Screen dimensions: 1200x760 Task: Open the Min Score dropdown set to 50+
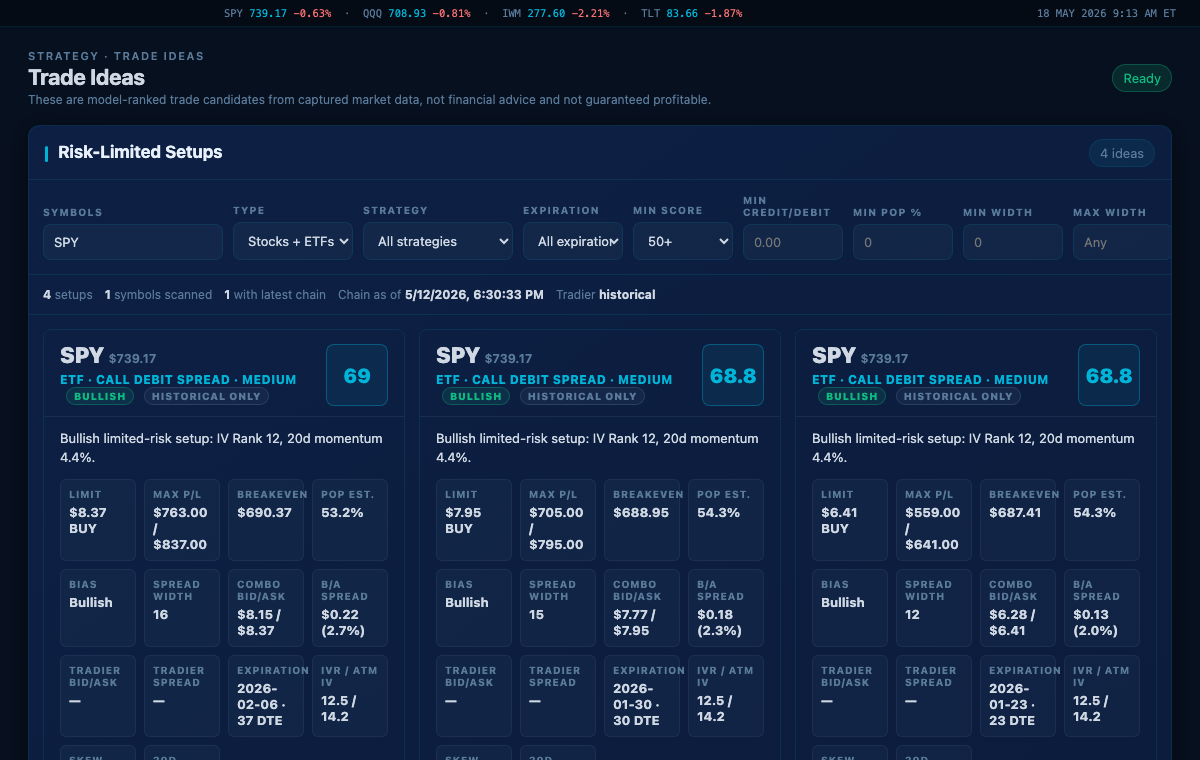pos(683,241)
